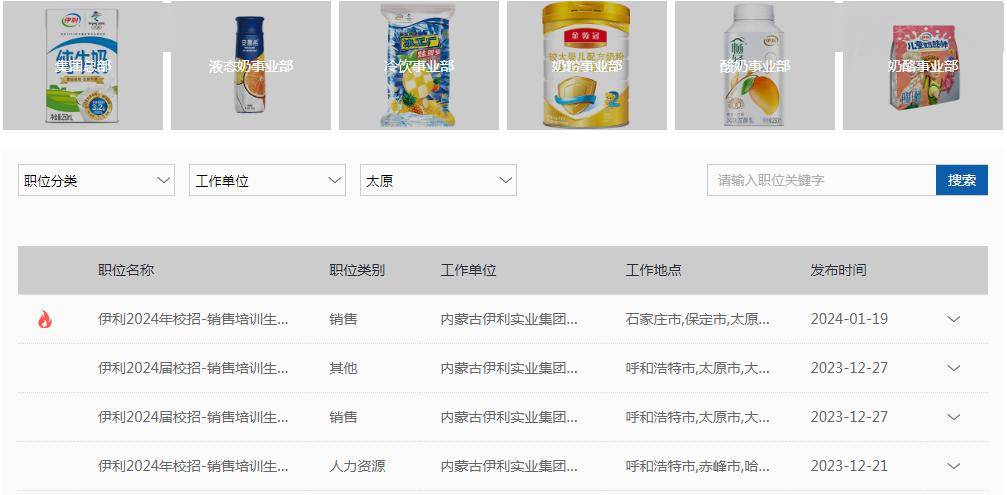Image resolution: width=1007 pixels, height=495 pixels.
Task: Expand the job row dated 2024-01-19
Action: point(954,319)
